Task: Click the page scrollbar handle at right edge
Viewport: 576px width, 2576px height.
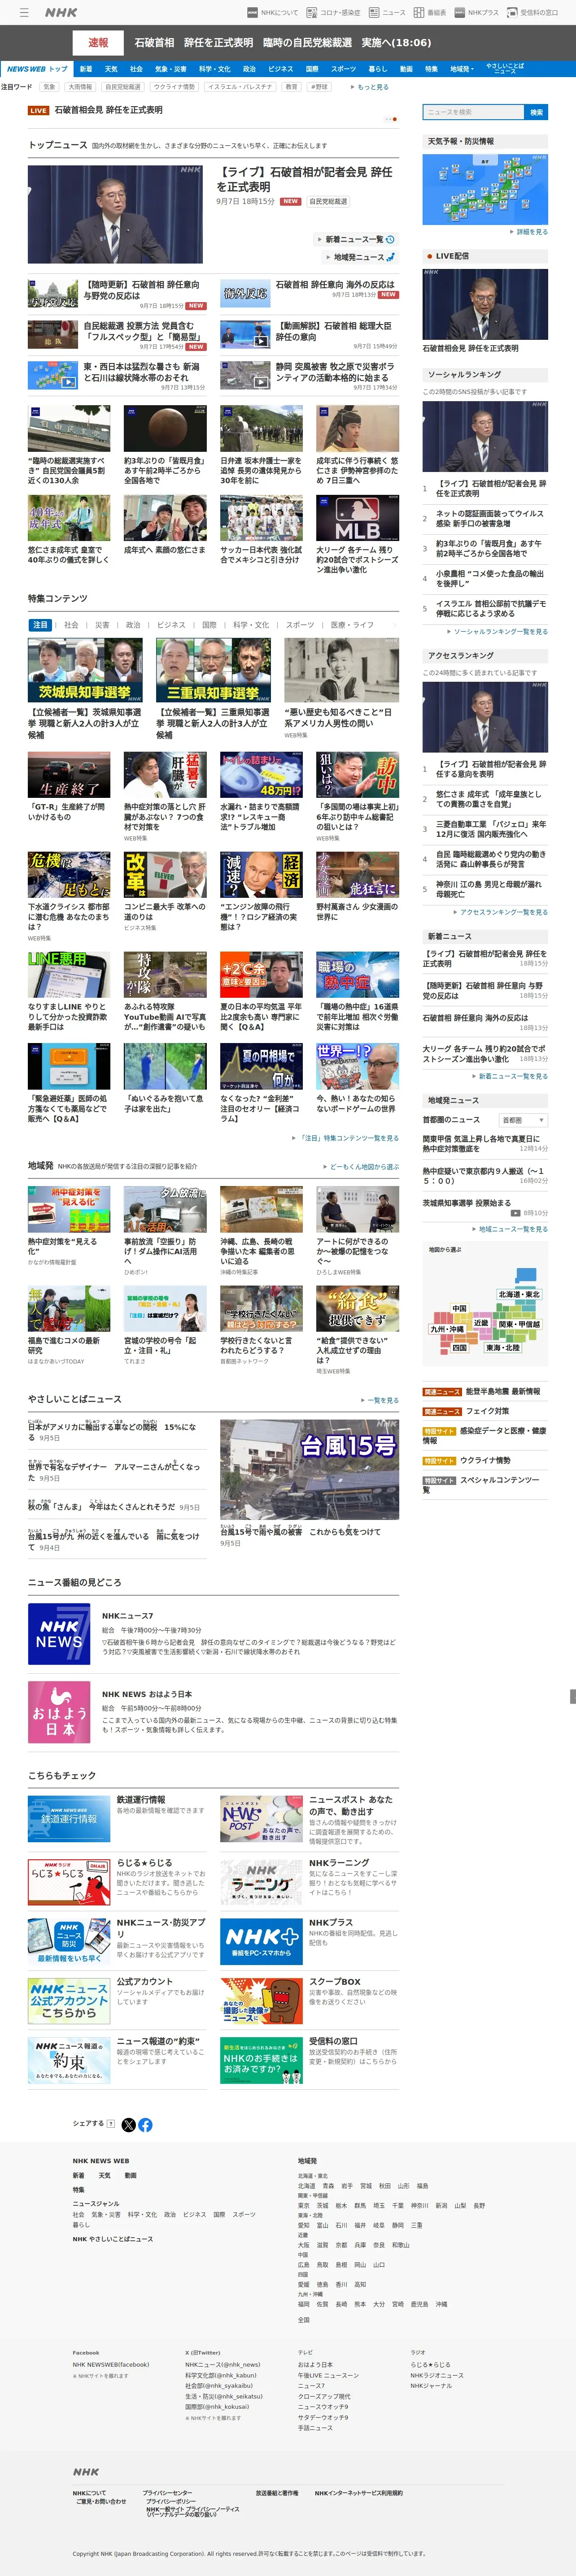Action: pos(572,1697)
